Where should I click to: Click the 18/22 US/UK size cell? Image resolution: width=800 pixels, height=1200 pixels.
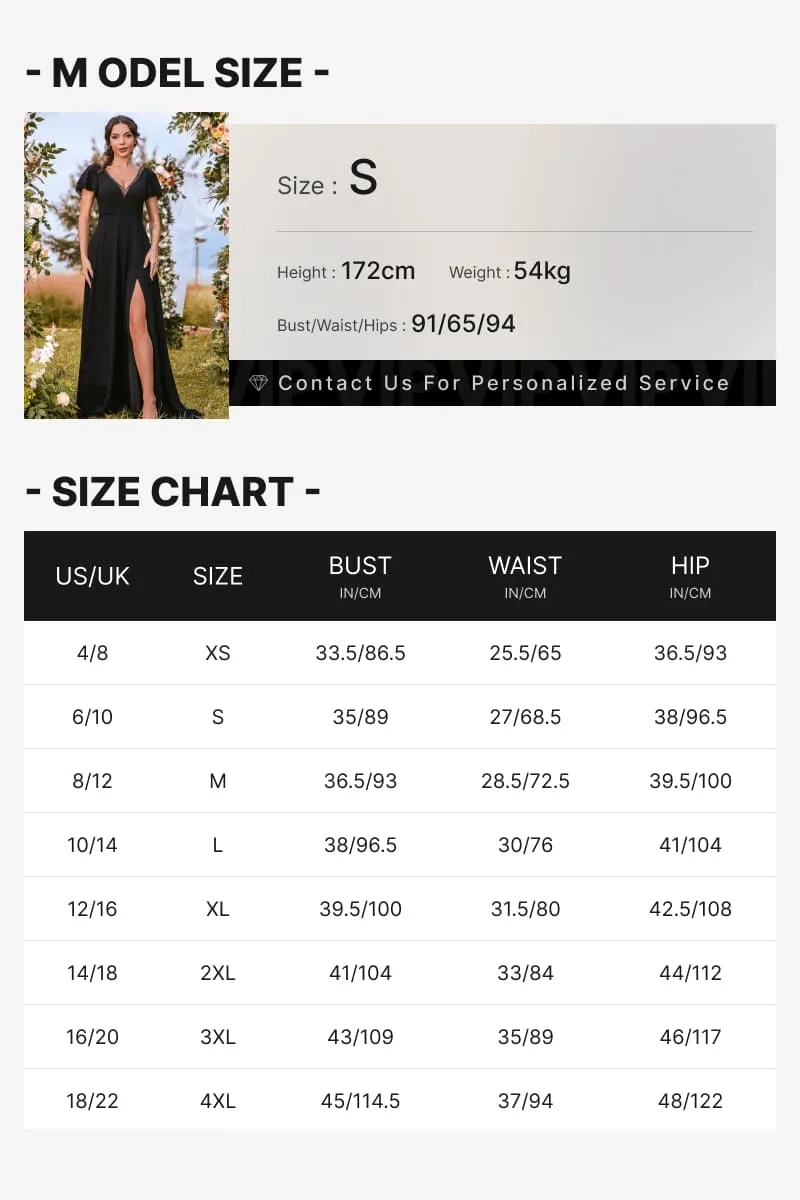pyautogui.click(x=93, y=1101)
